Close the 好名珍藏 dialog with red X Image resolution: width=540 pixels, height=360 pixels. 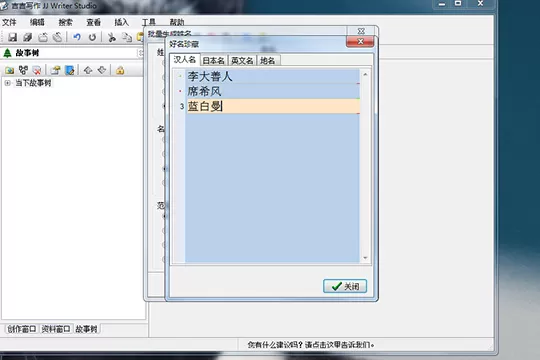360,42
